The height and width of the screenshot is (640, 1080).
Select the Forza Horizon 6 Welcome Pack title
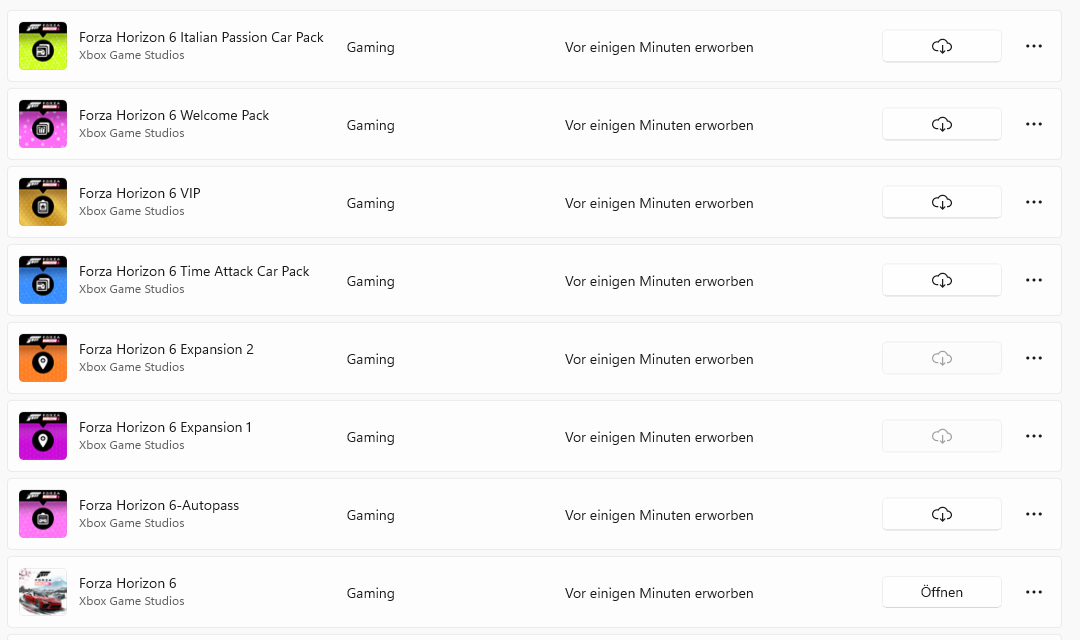click(174, 115)
